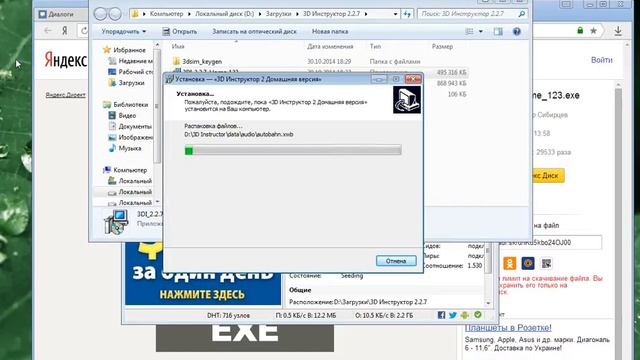
Task: Click Explorer back navigation button
Action: 100,14
